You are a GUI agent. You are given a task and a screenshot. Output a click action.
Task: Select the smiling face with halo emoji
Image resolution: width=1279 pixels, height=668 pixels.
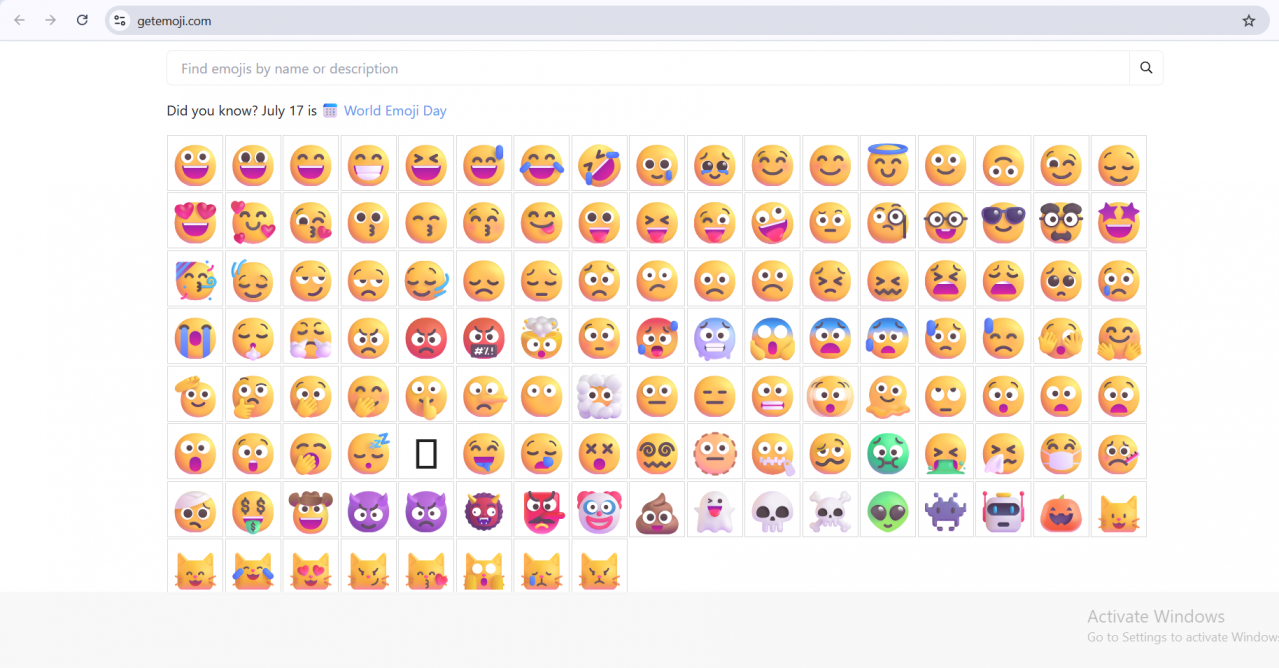coord(888,164)
